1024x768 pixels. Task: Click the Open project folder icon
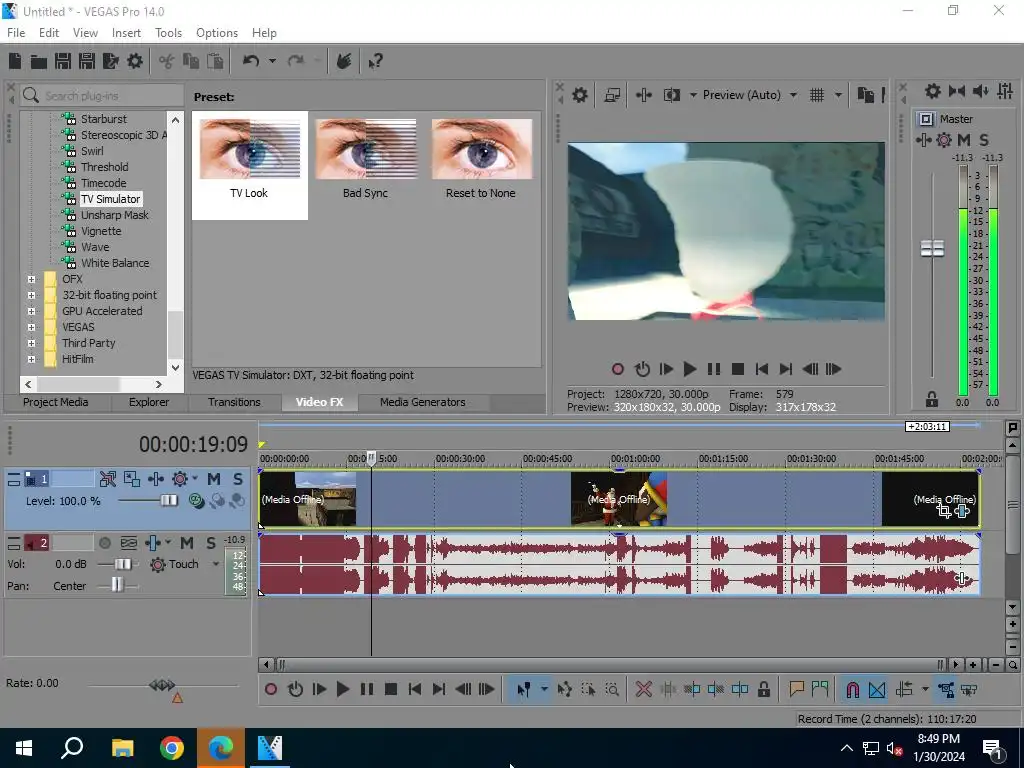pos(39,61)
